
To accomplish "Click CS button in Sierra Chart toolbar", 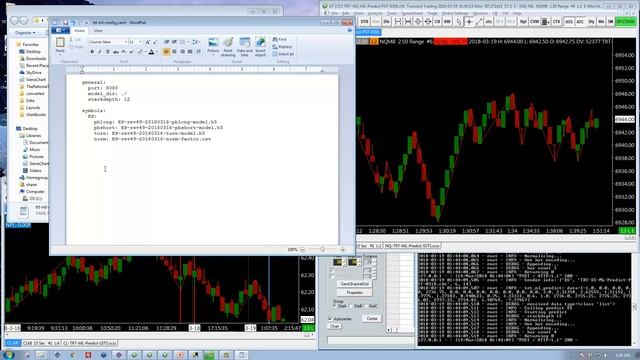I will [437, 22].
